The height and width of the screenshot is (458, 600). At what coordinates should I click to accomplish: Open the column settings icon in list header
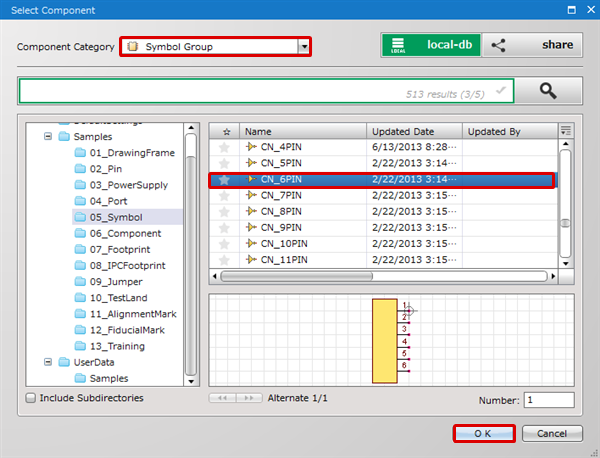[x=566, y=131]
